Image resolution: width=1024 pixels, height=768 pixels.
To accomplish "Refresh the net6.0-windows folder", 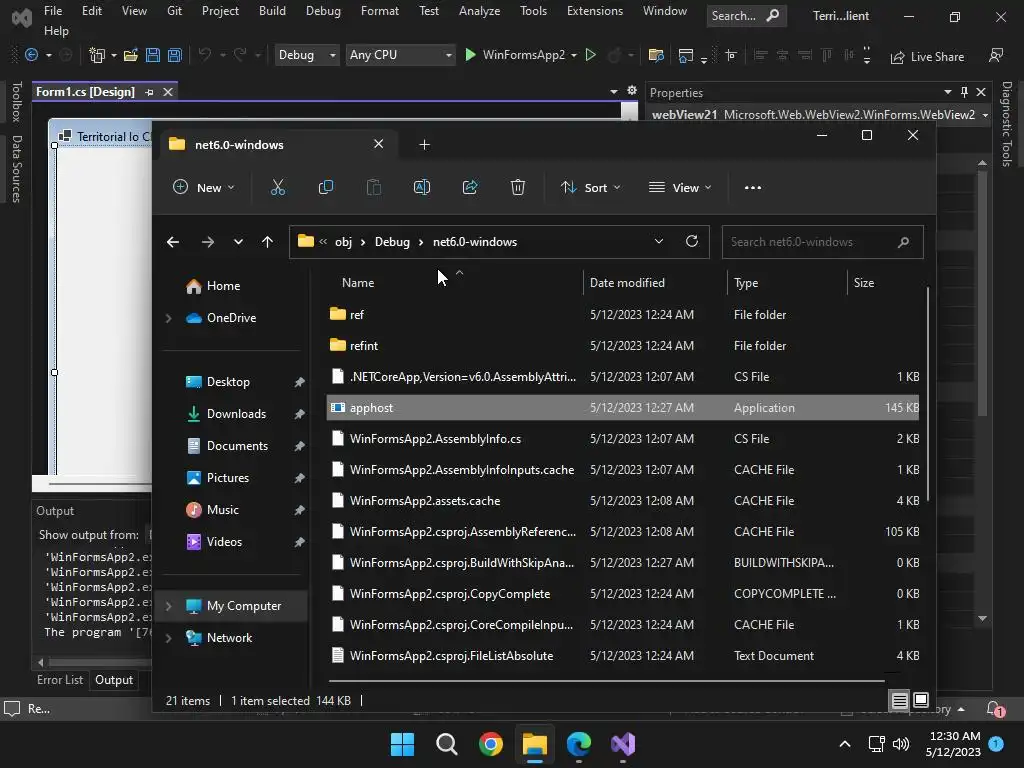I will tap(692, 242).
